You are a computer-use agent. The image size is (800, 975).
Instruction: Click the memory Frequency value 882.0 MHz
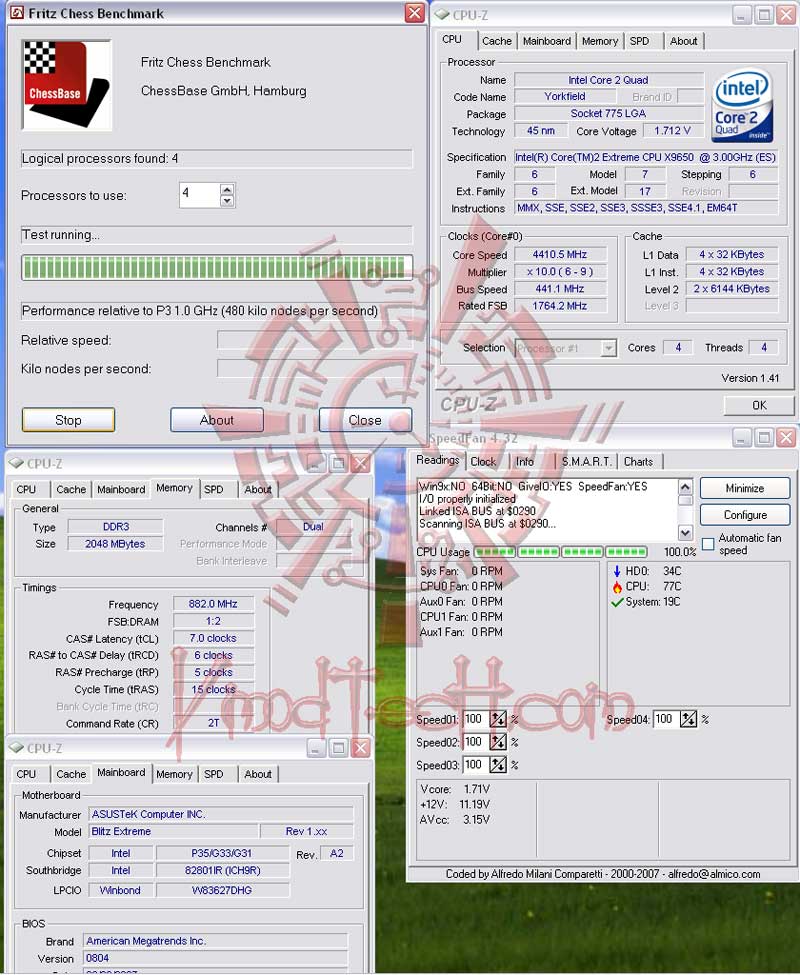tap(213, 604)
